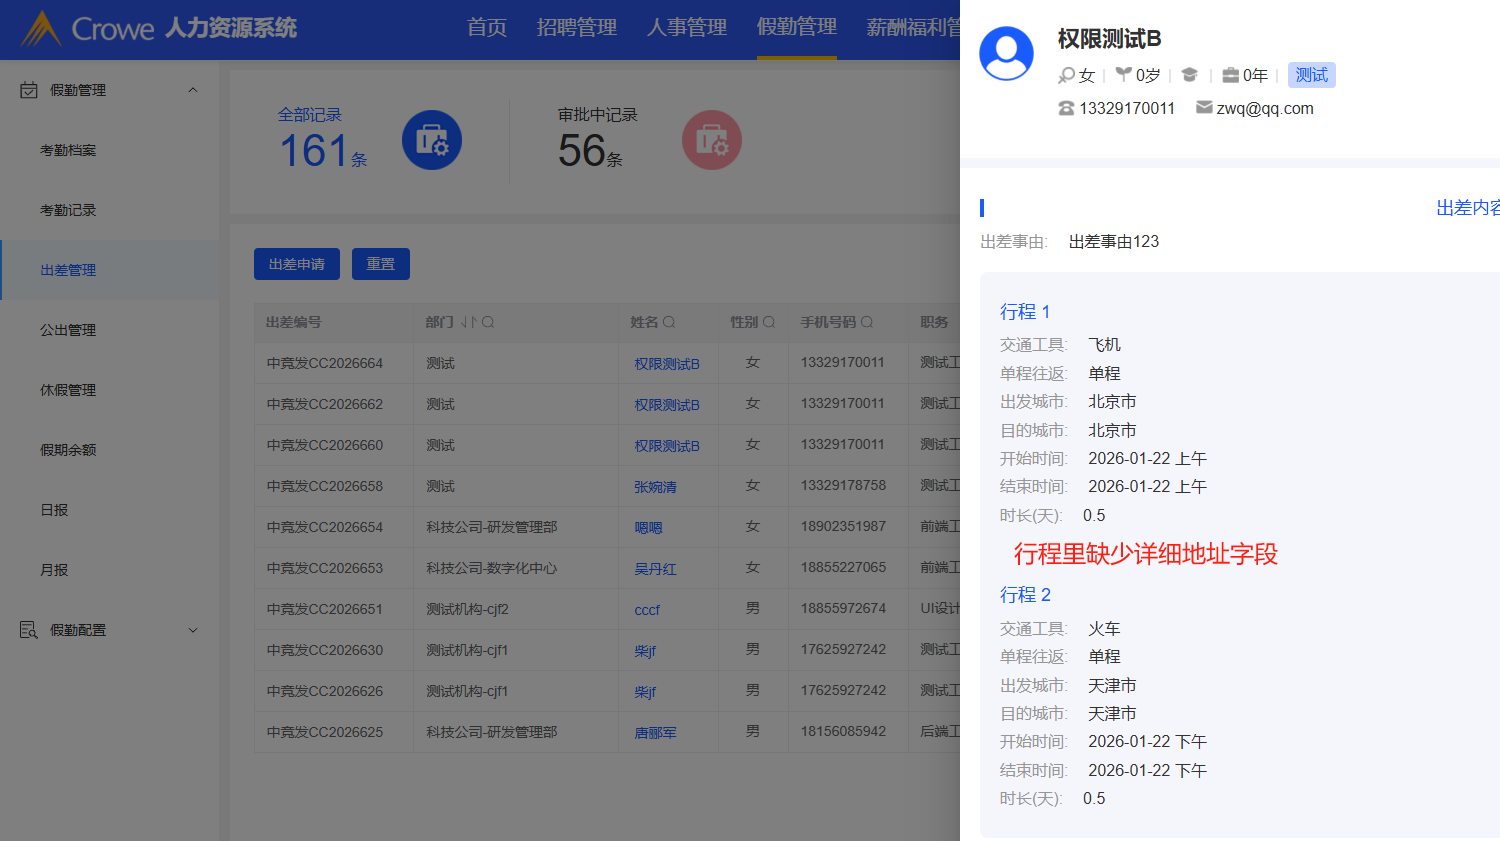Click the graduation cap education icon

pyautogui.click(x=1189, y=75)
